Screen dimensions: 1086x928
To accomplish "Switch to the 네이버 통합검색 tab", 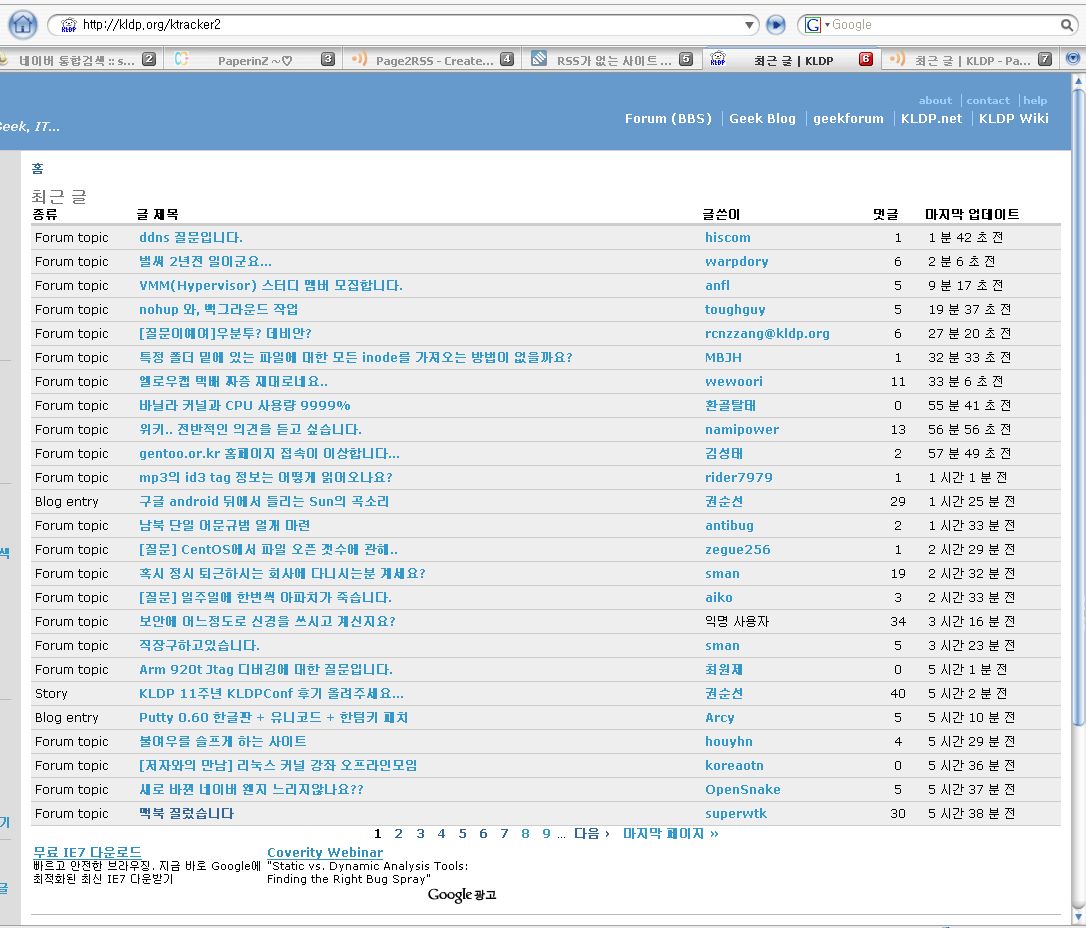I will click(x=78, y=60).
